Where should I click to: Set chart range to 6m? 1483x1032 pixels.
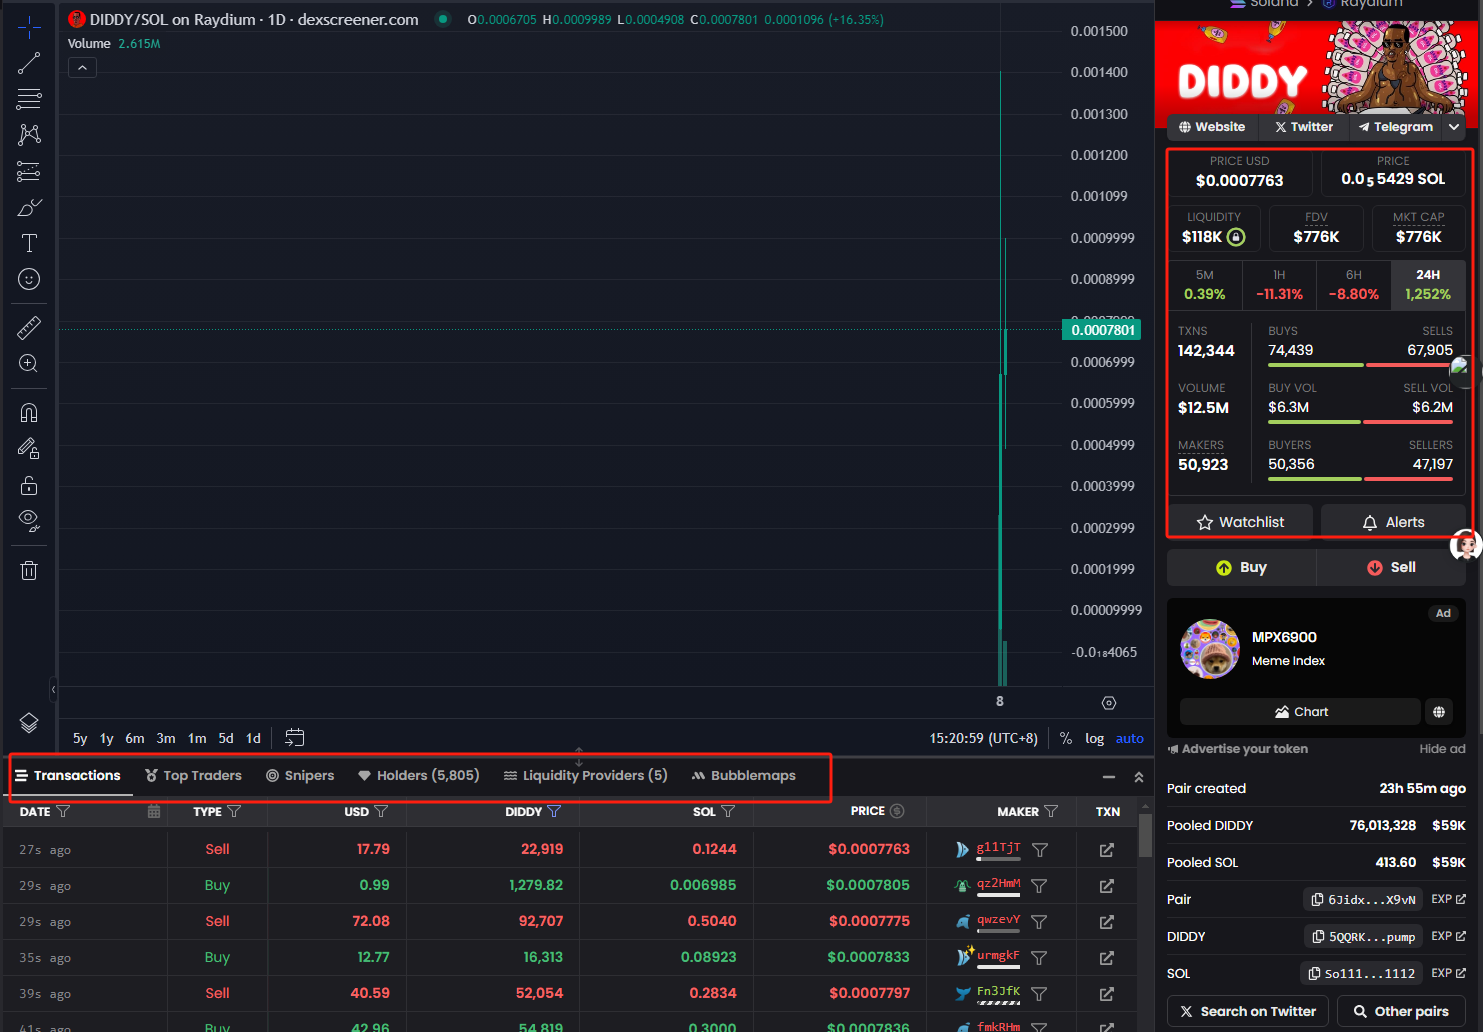(x=135, y=738)
